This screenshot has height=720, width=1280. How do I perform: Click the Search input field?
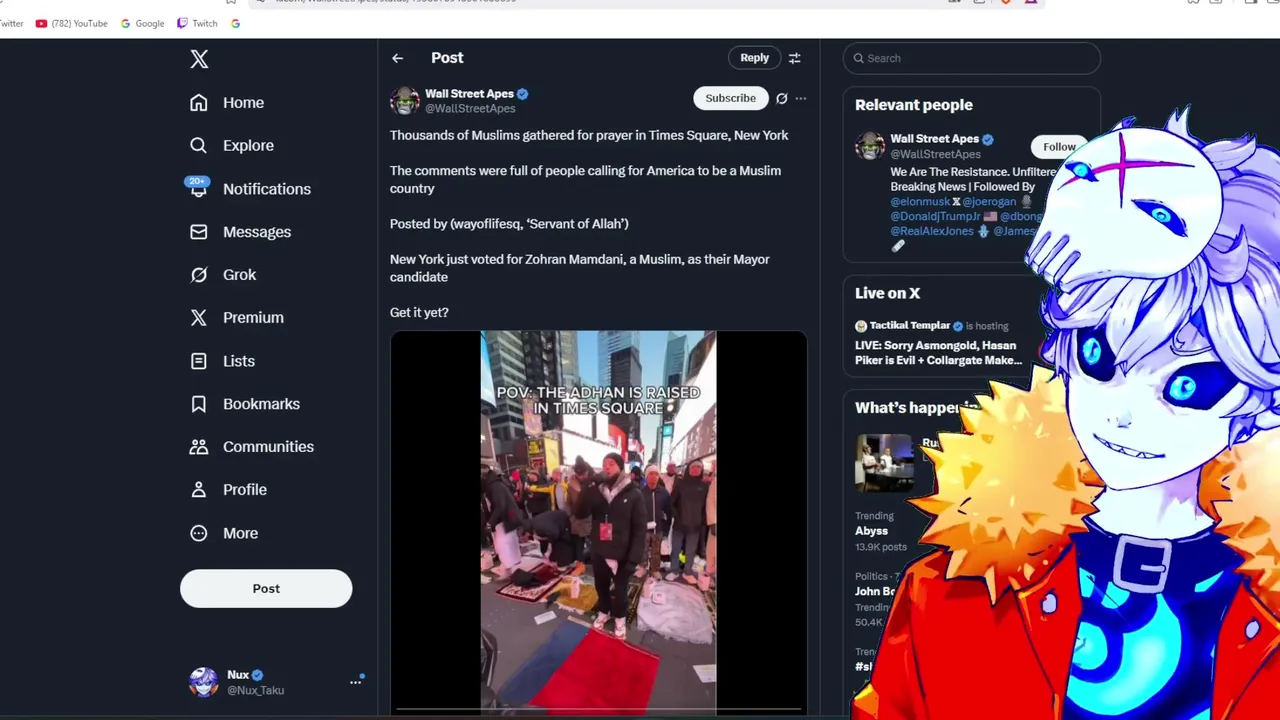[971, 58]
